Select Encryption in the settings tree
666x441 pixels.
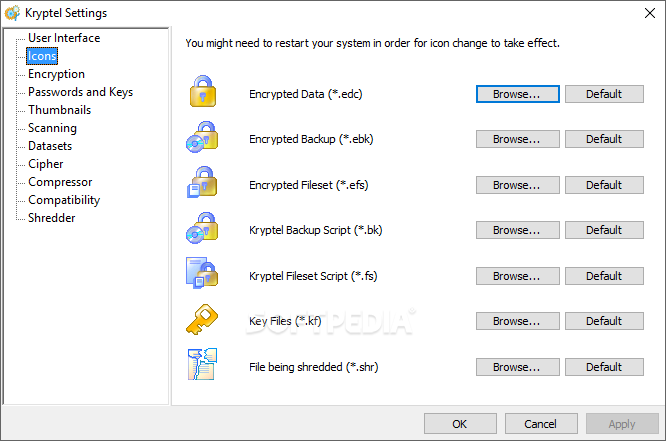click(x=56, y=74)
